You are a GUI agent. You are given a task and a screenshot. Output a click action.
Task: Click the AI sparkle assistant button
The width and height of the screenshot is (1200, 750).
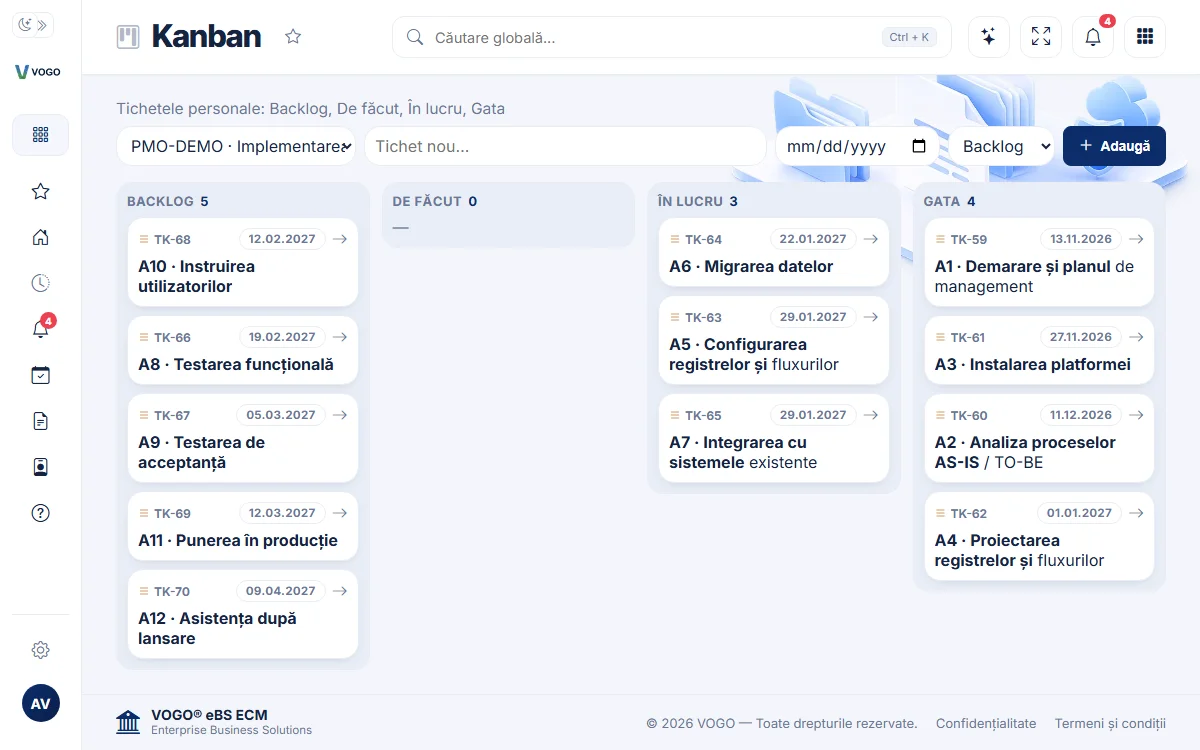coord(989,37)
